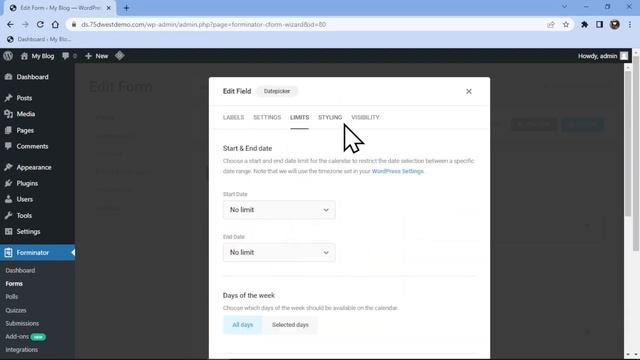Image resolution: width=640 pixels, height=360 pixels.
Task: Reload the browser page
Action: 40,24
